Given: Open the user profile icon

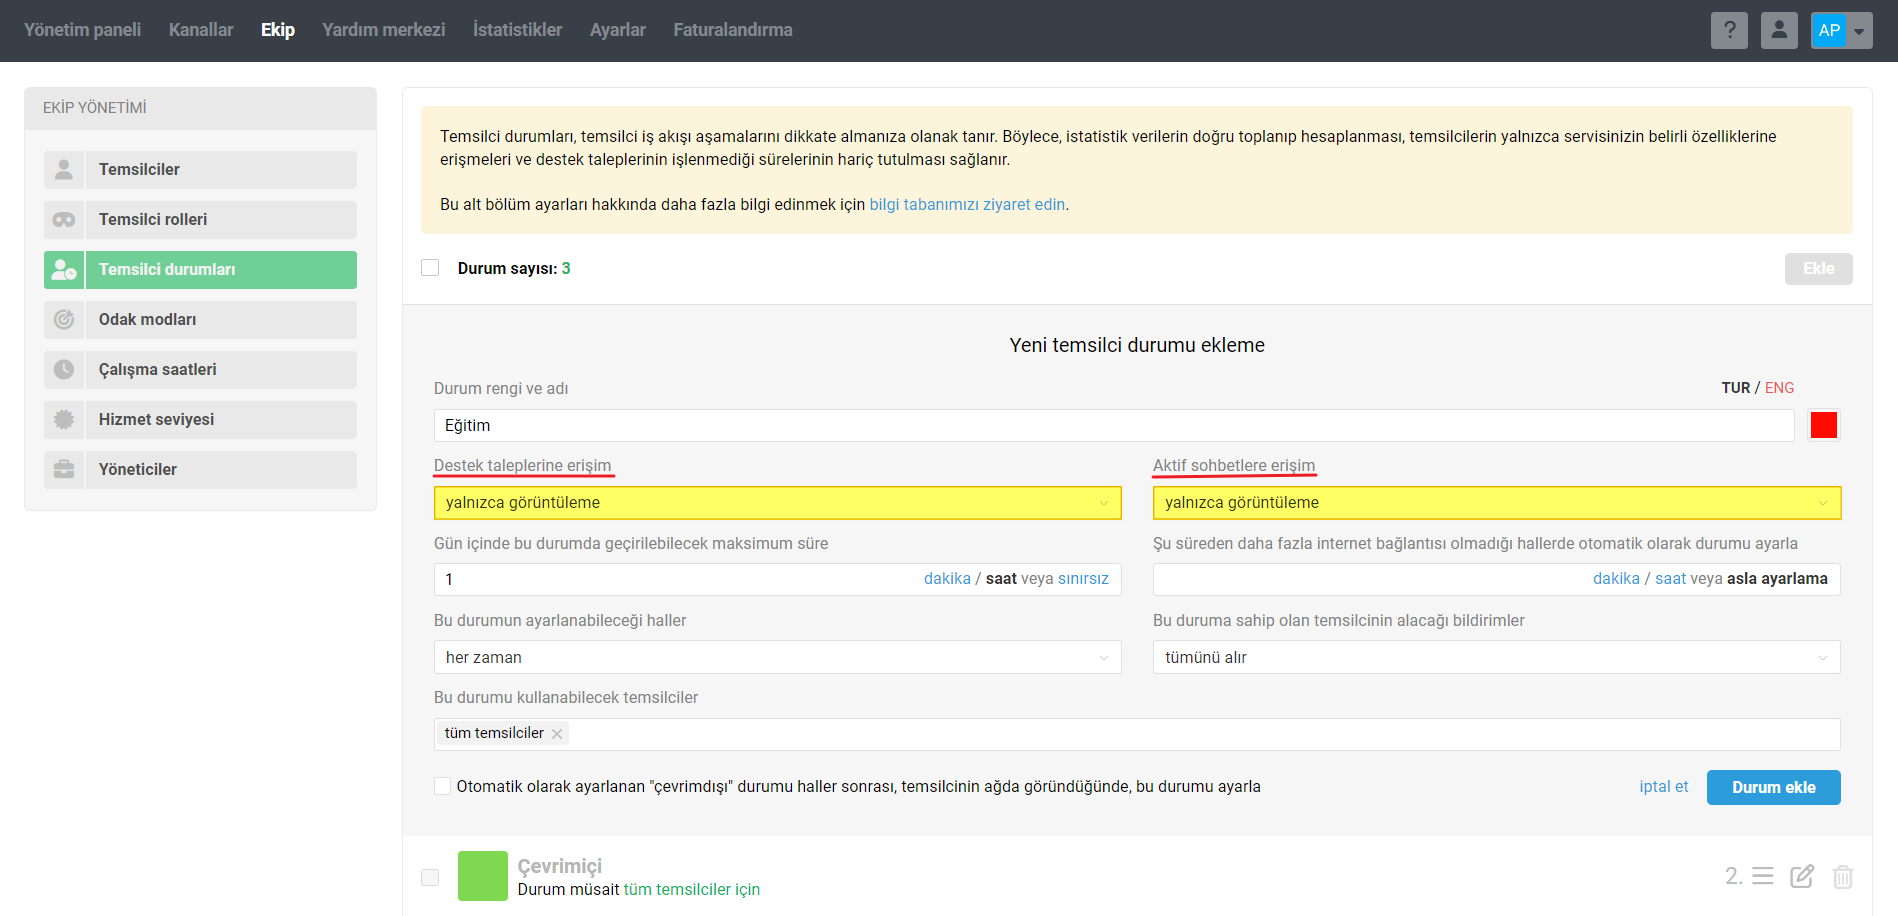Looking at the screenshot, I should (x=1779, y=30).
